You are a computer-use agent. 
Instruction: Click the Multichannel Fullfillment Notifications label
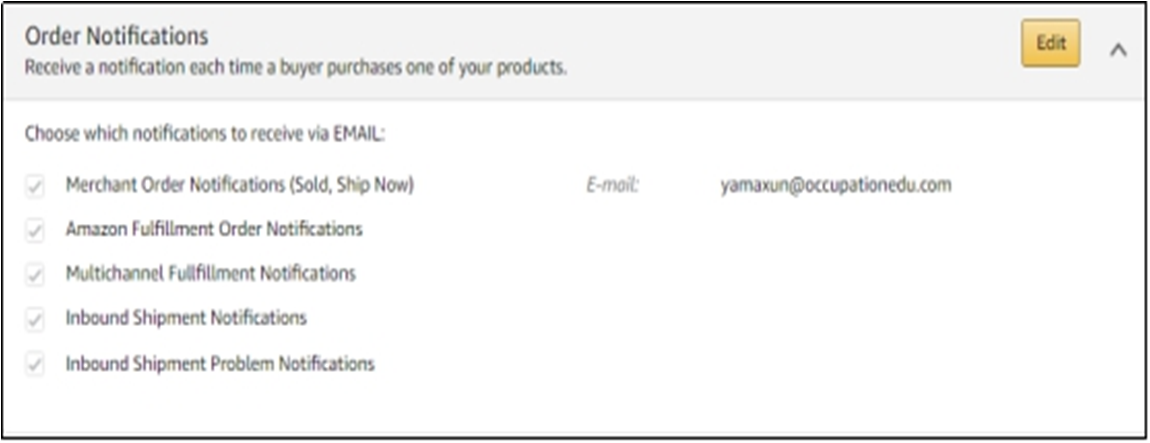click(210, 273)
